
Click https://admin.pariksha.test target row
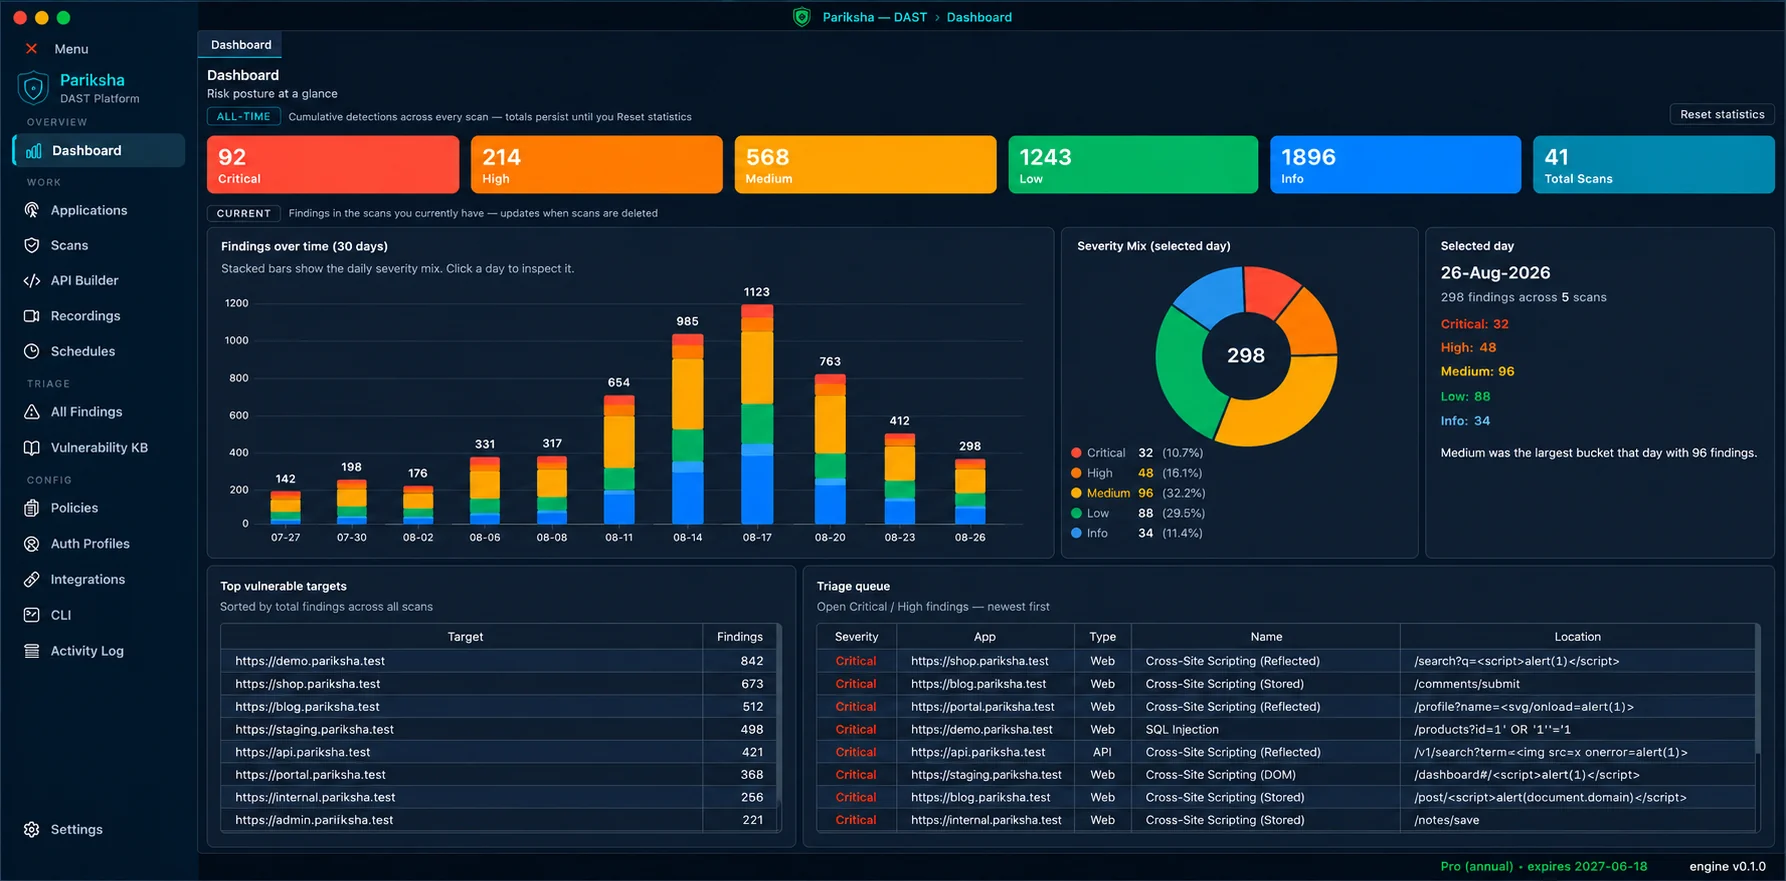click(x=498, y=820)
